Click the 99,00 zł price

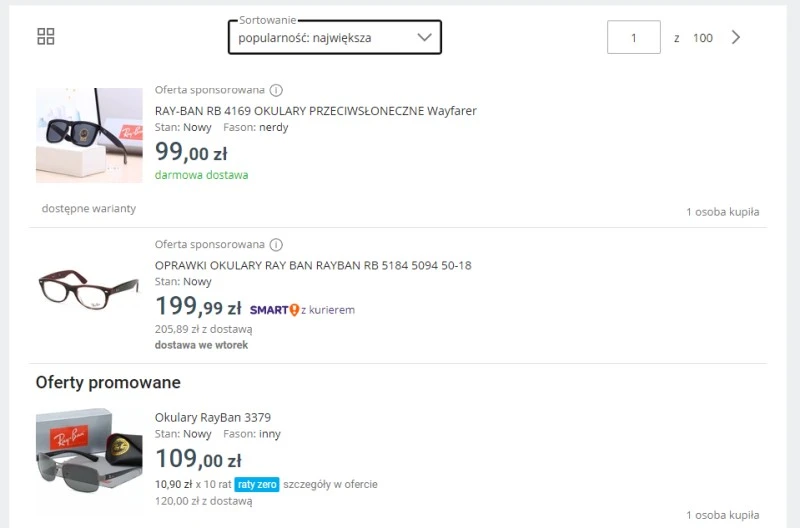click(191, 152)
